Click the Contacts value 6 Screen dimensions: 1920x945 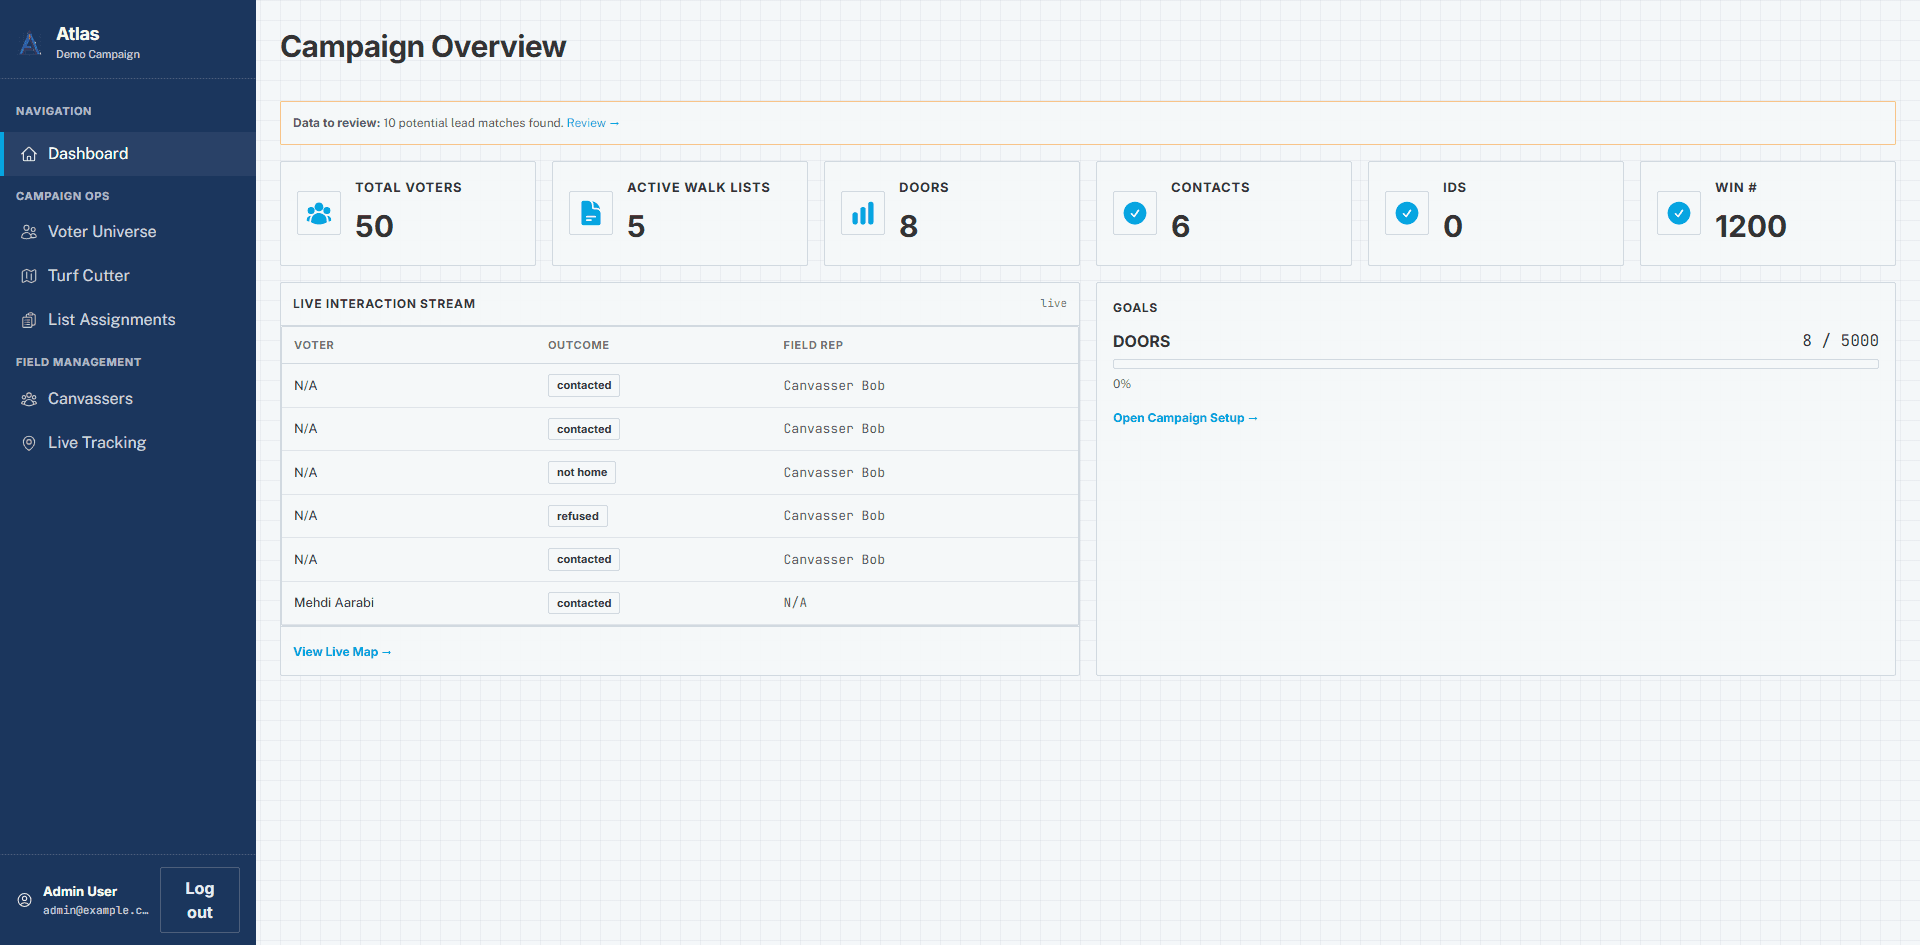pyautogui.click(x=1180, y=227)
